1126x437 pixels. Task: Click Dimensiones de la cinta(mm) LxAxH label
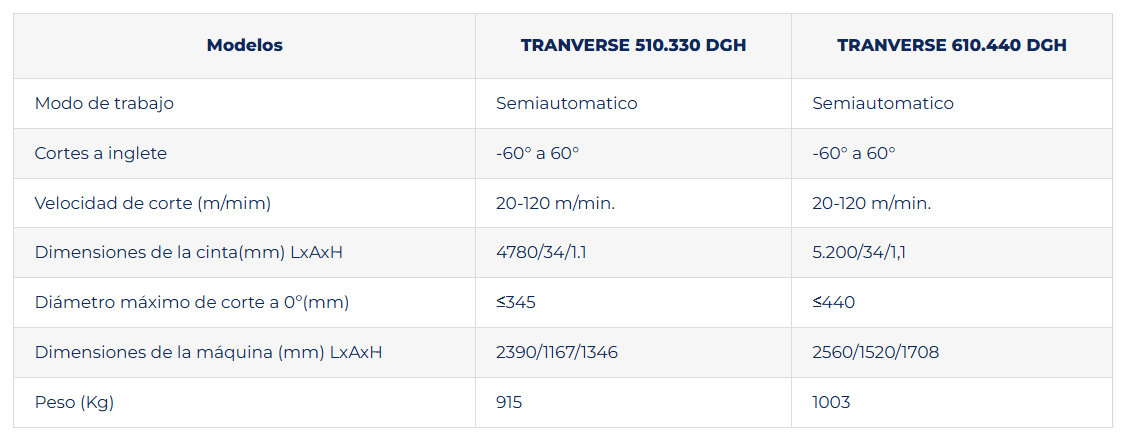pos(189,253)
